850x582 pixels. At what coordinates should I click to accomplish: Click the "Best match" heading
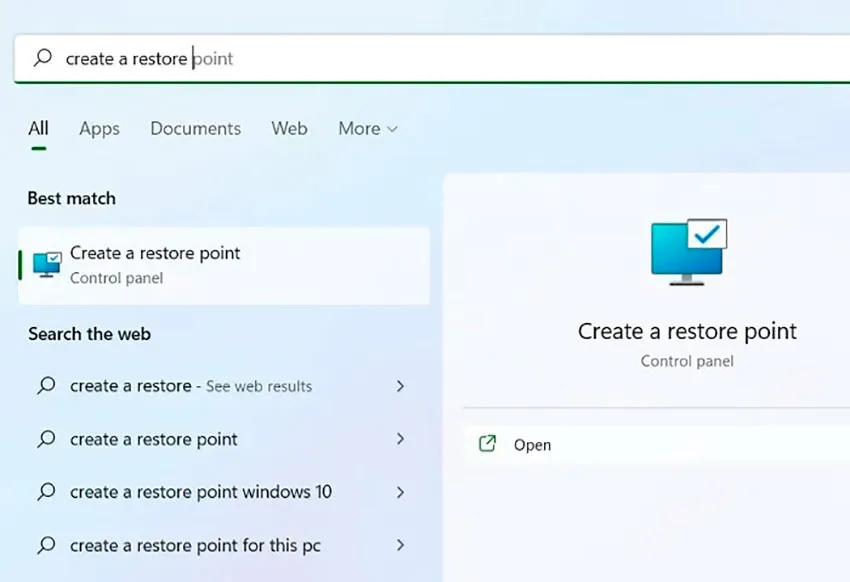pos(72,198)
